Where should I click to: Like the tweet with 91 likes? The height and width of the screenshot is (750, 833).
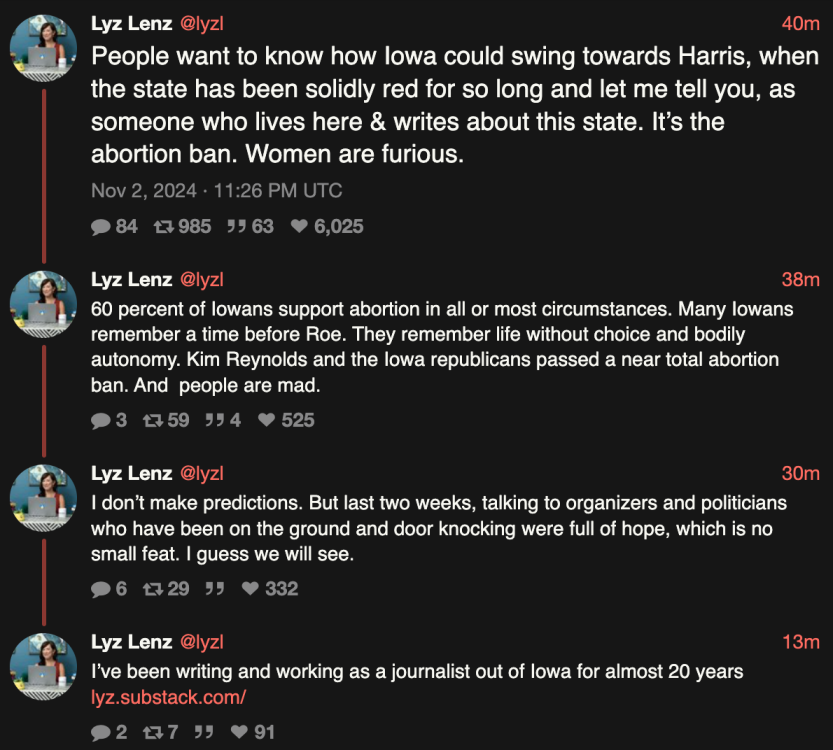coord(239,733)
